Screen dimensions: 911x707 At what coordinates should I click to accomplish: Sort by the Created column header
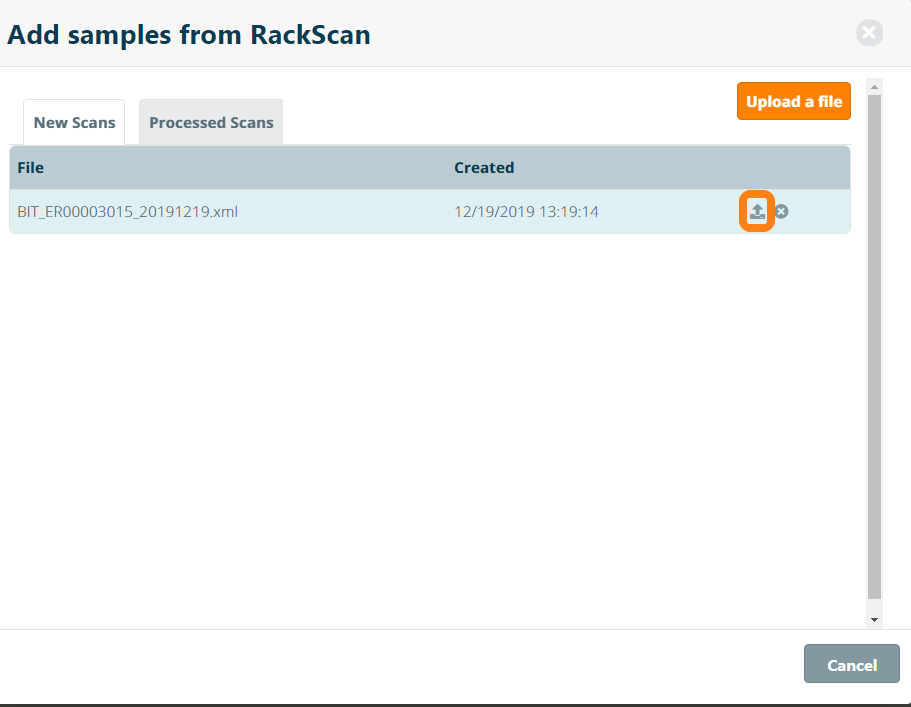(484, 168)
